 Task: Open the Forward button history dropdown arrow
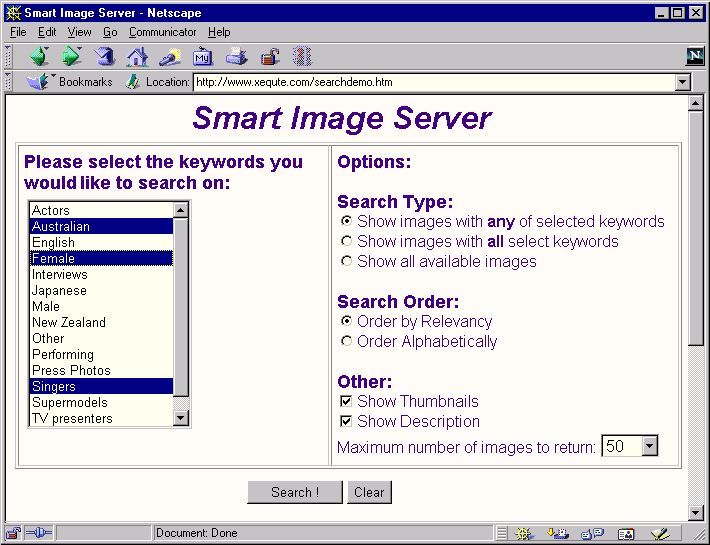click(80, 48)
